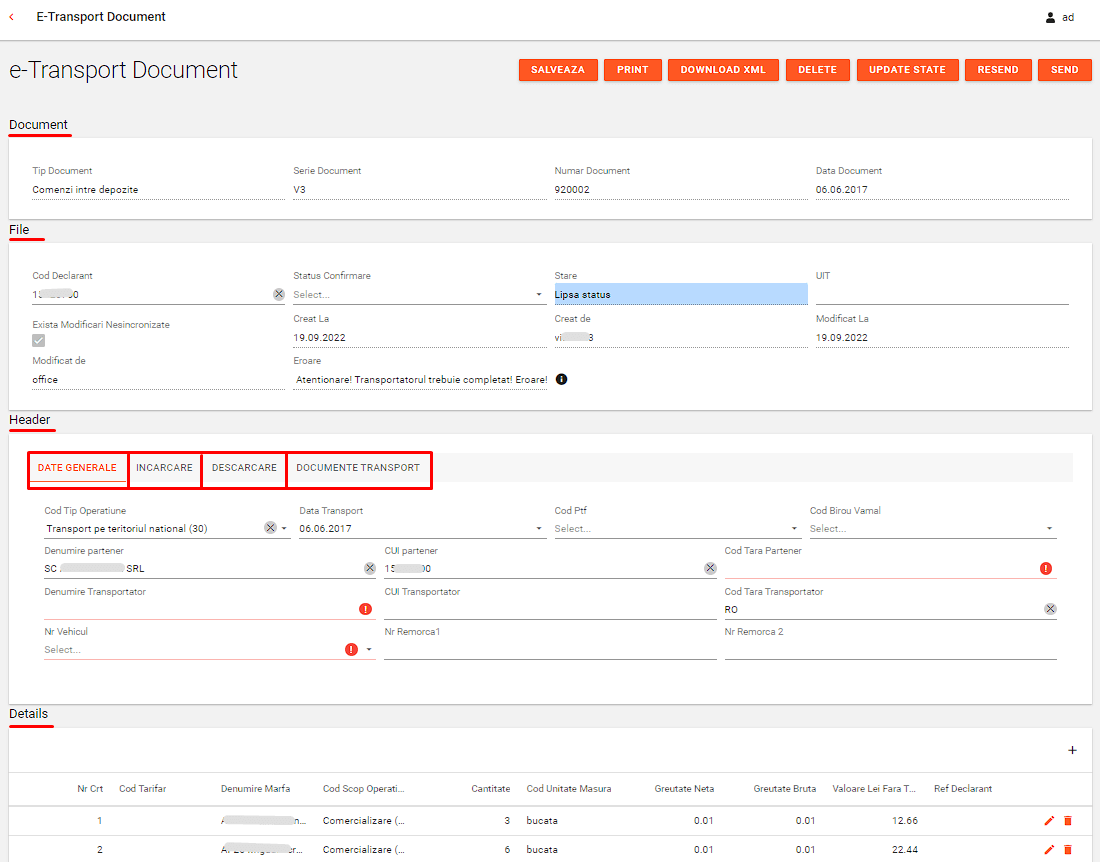This screenshot has height=862, width=1100.
Task: Click CUI Transportator input field
Action: point(550,609)
